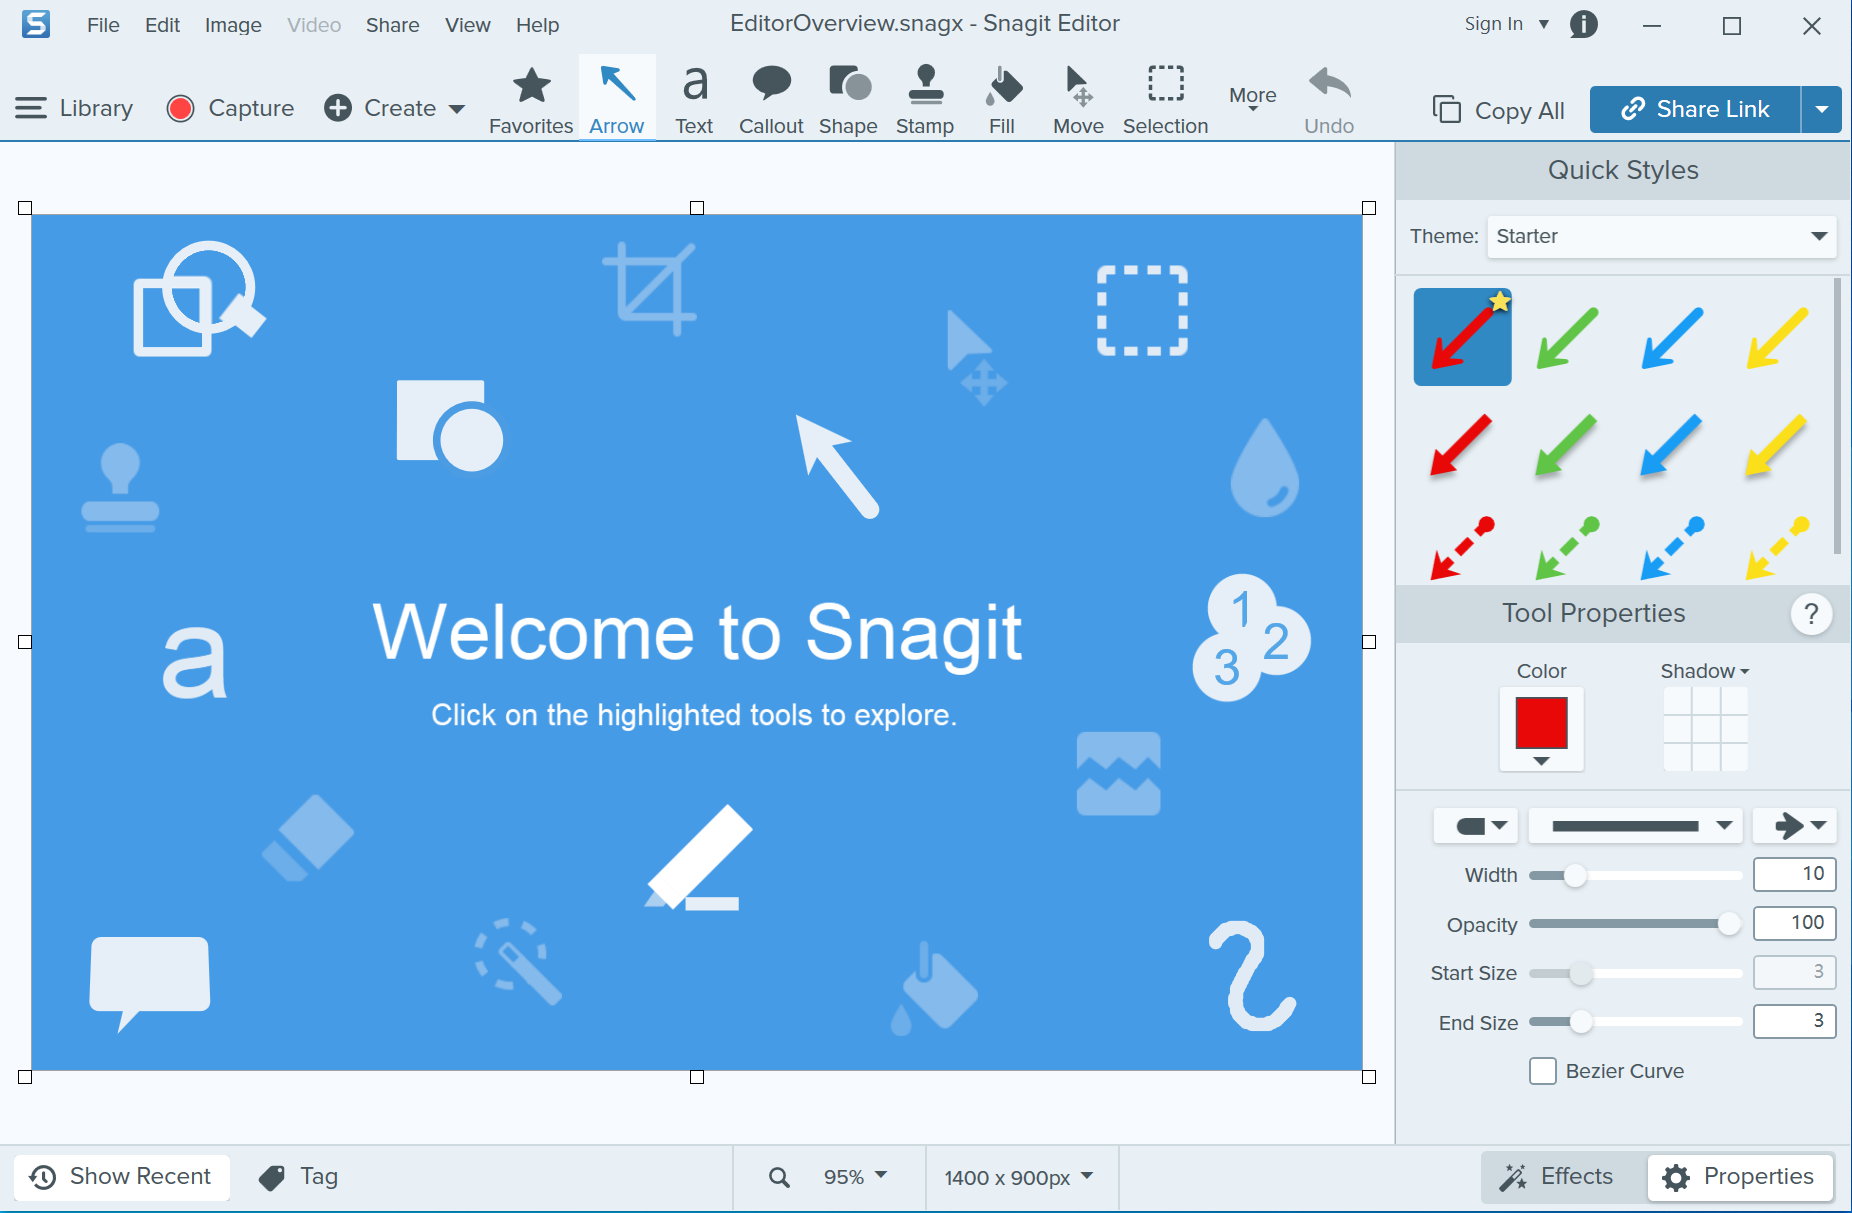The height and width of the screenshot is (1213, 1852).
Task: Click the Undo arrow
Action: (1329, 100)
